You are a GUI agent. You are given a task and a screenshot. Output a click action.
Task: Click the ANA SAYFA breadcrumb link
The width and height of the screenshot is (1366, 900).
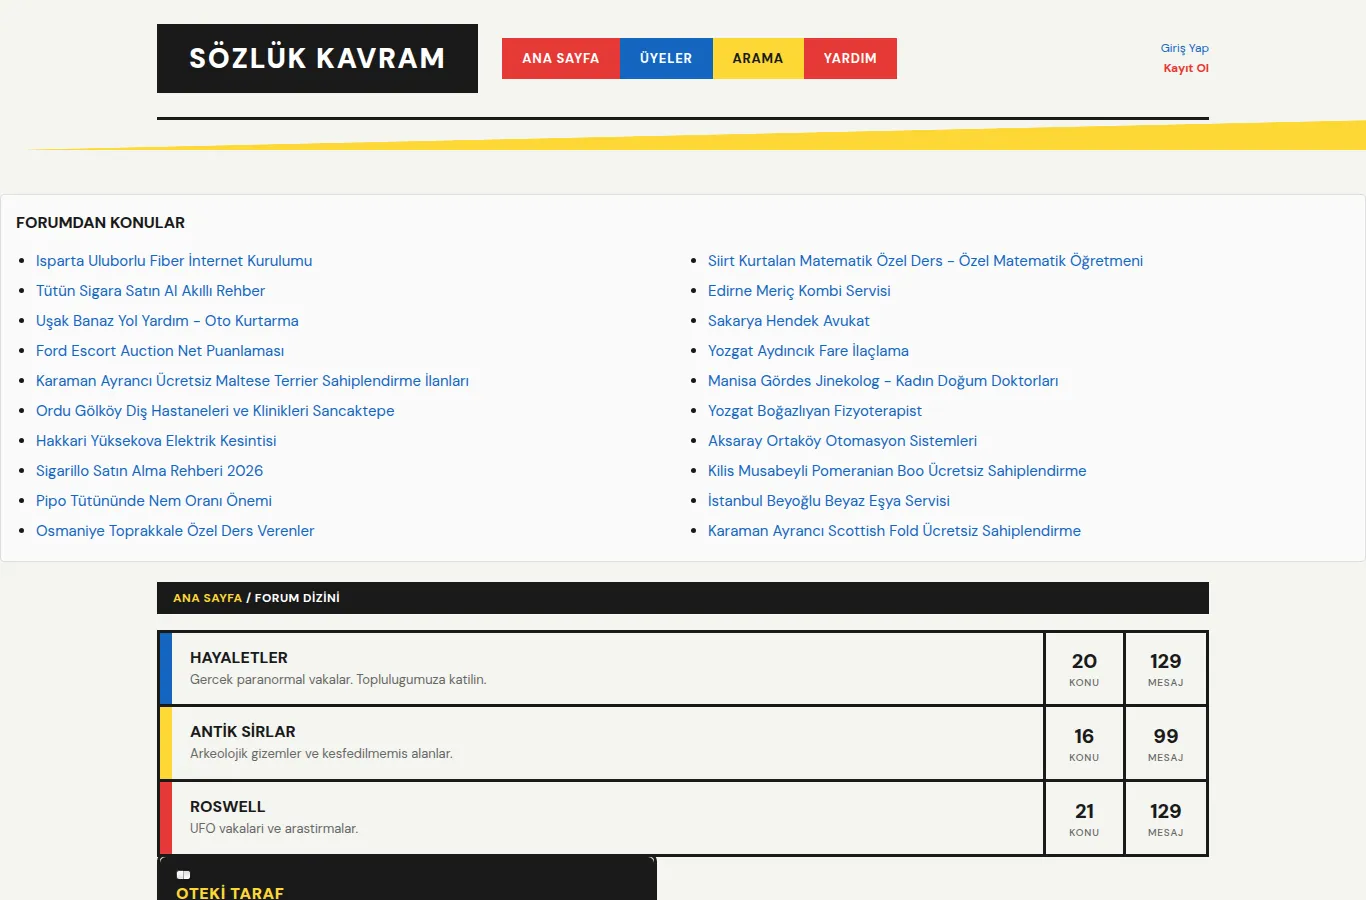pyautogui.click(x=208, y=598)
